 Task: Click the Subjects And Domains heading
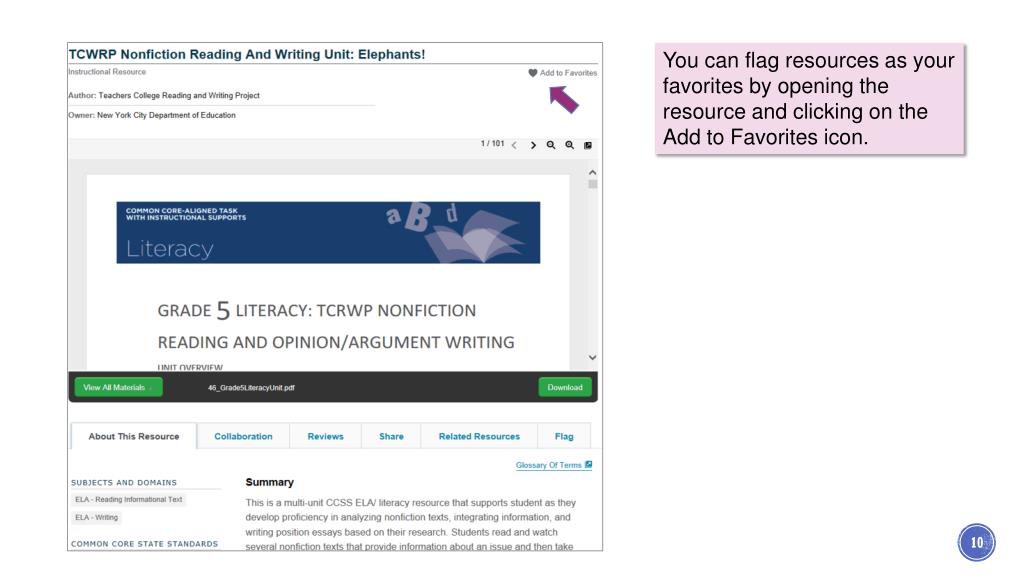(124, 483)
